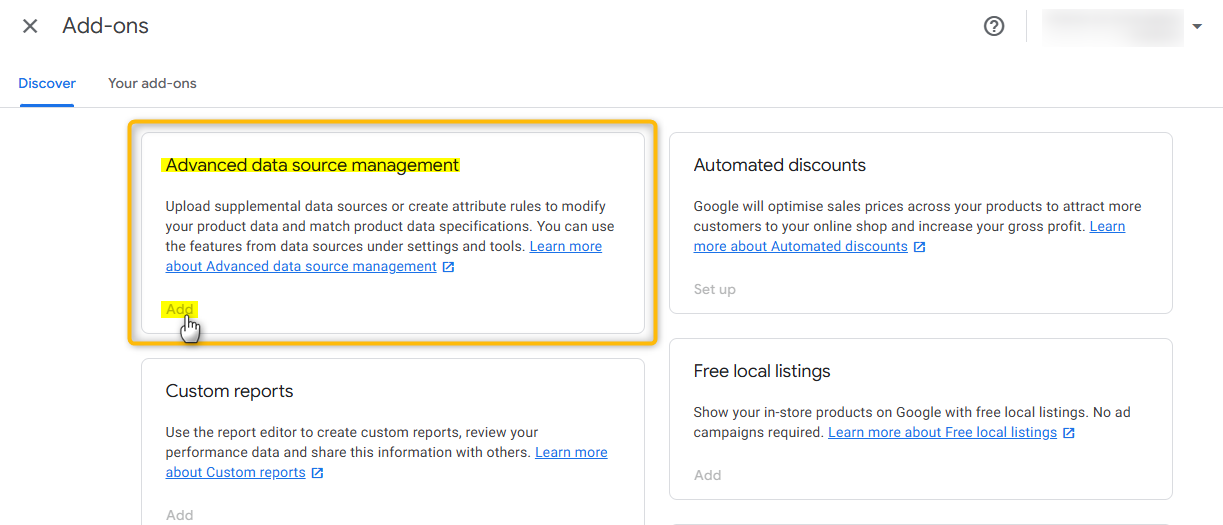Close the Add-ons page with the X icon
The width and height of the screenshot is (1223, 525).
[x=30, y=26]
